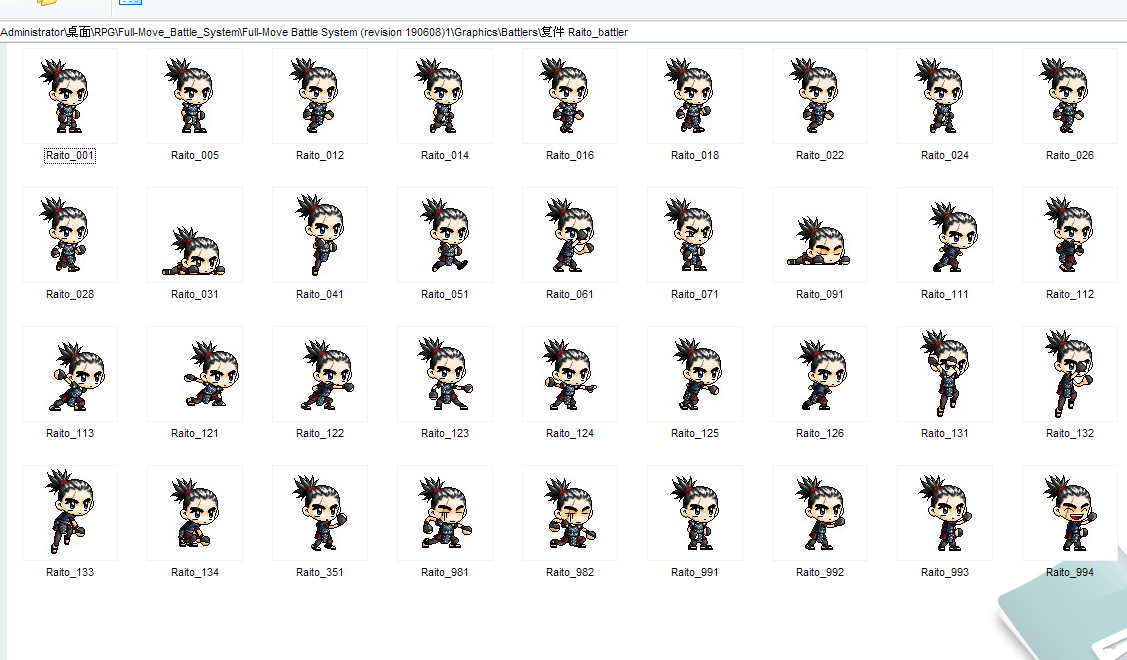
Task: Click the Raito_012 thumbnail image
Action: (320, 96)
